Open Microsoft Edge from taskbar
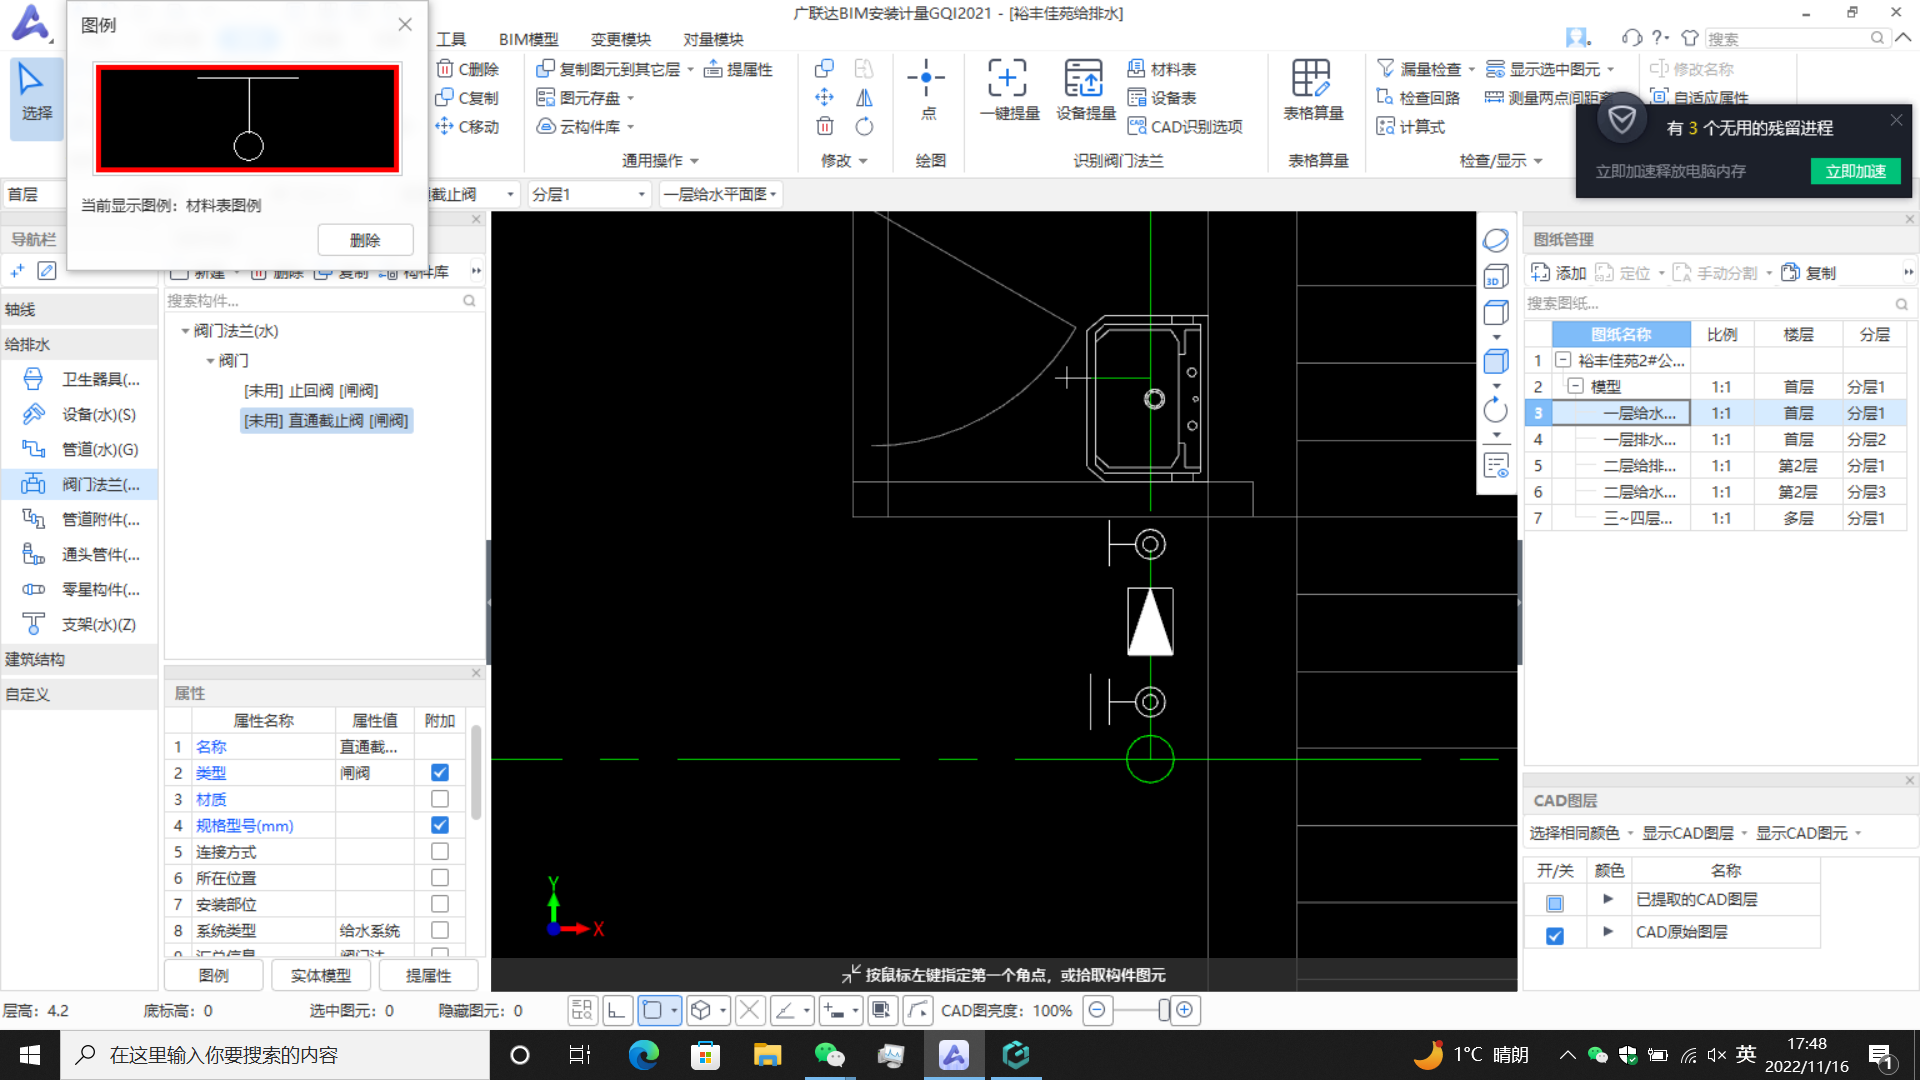The image size is (1920, 1080). 643,1055
